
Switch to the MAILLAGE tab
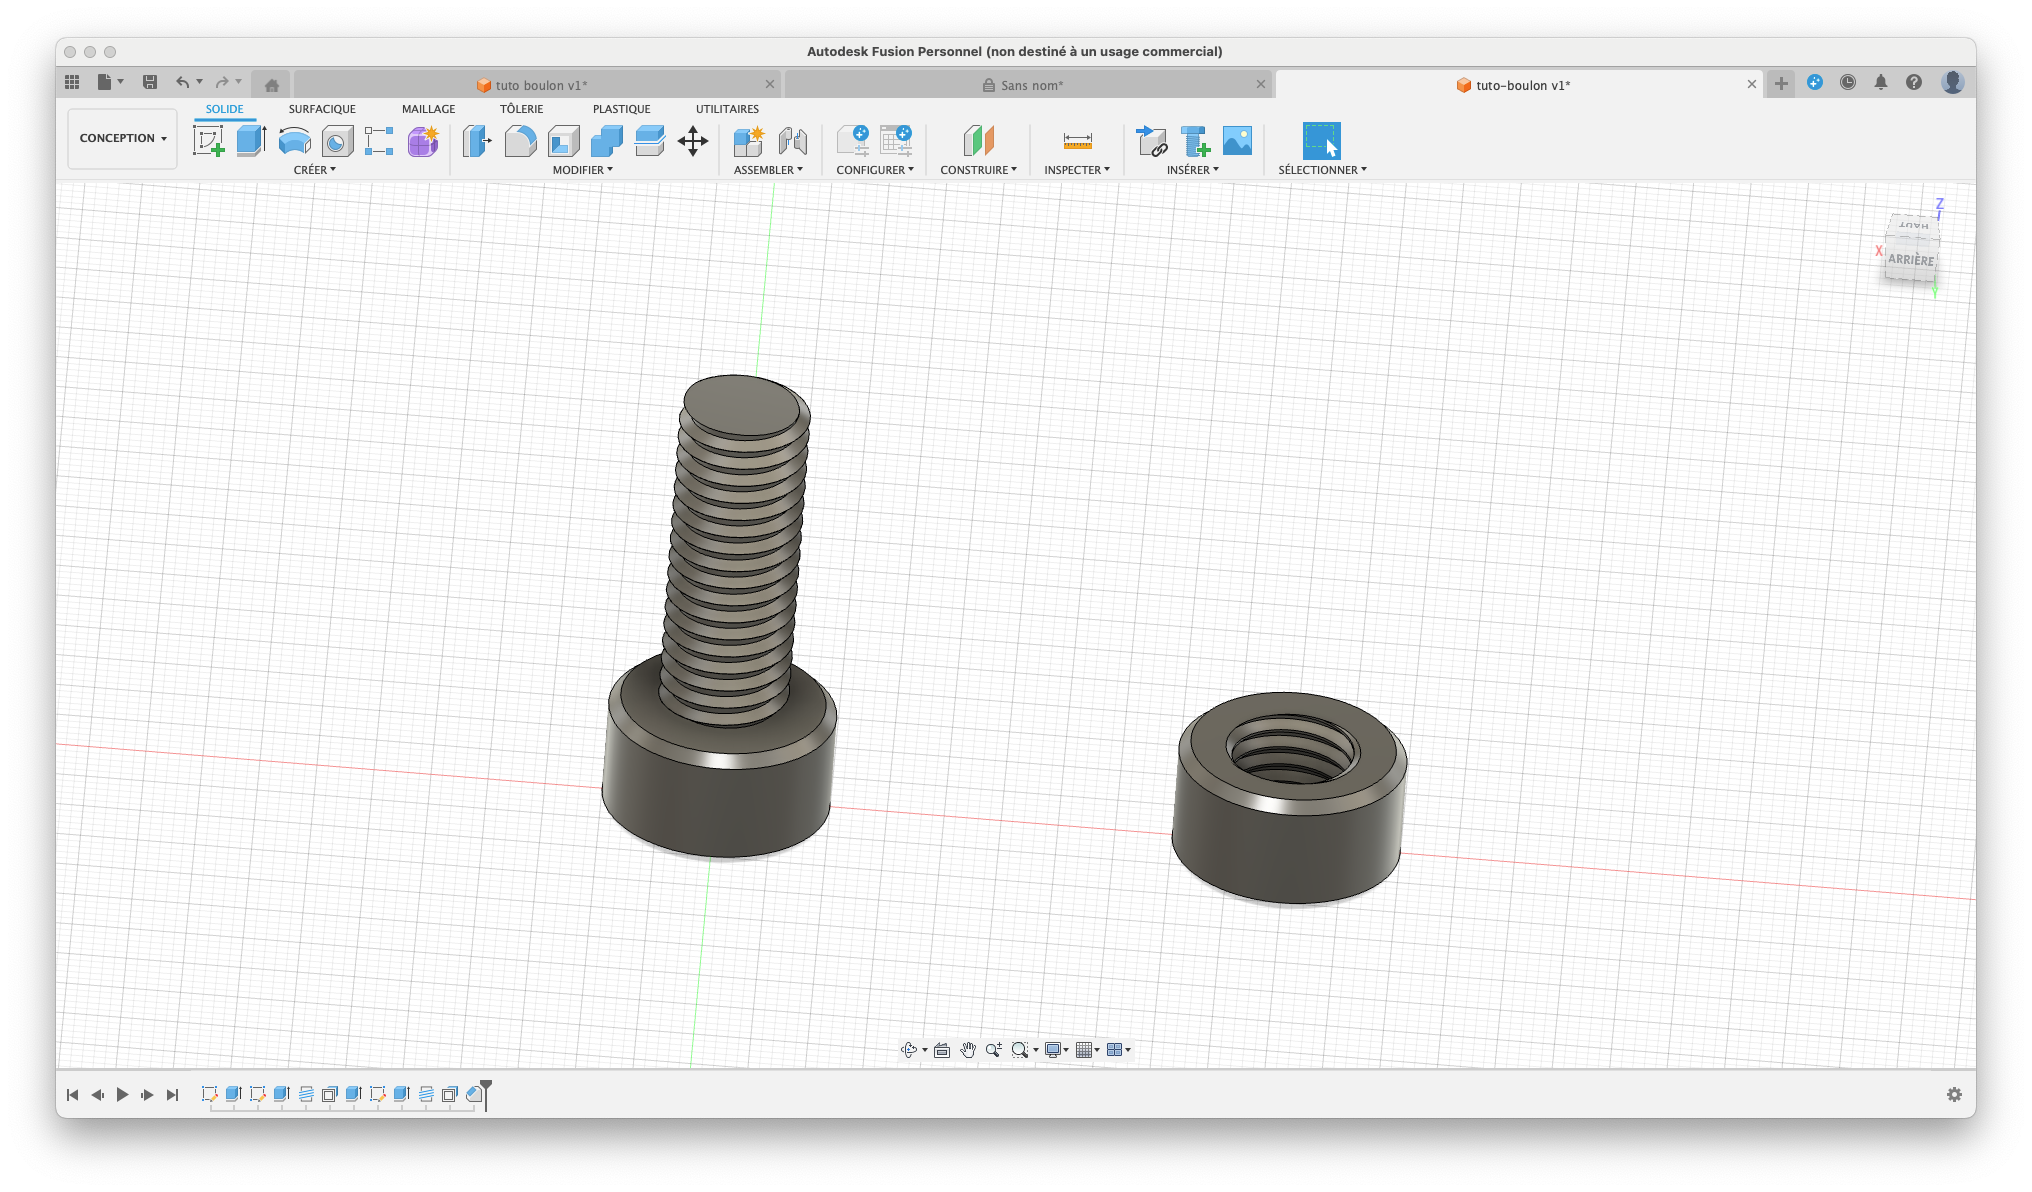coord(428,109)
